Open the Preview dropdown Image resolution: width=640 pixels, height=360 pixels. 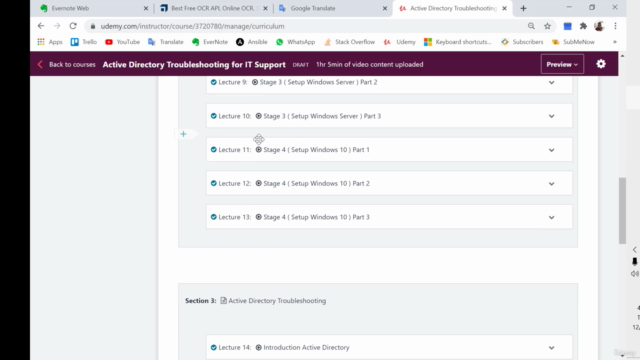point(562,64)
